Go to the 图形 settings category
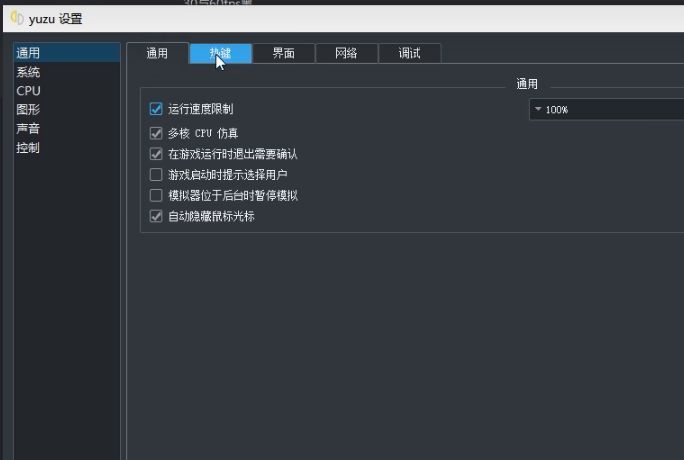The width and height of the screenshot is (684, 460). (x=28, y=110)
